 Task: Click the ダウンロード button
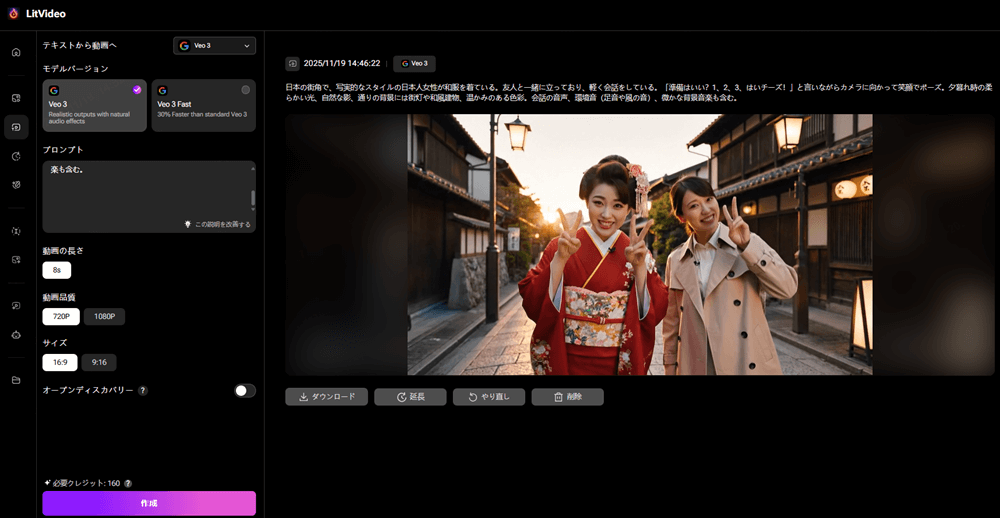326,397
